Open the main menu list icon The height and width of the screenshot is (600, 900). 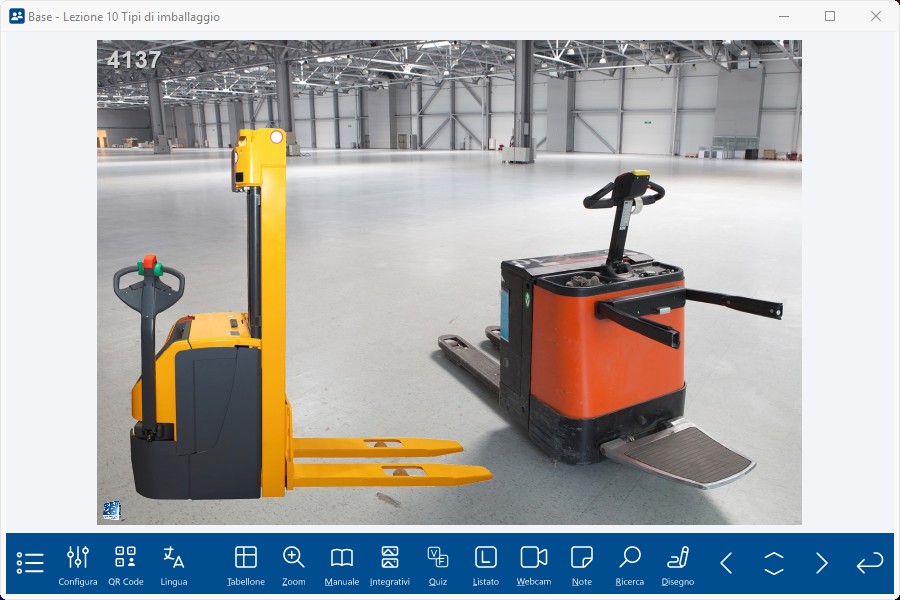[x=30, y=563]
